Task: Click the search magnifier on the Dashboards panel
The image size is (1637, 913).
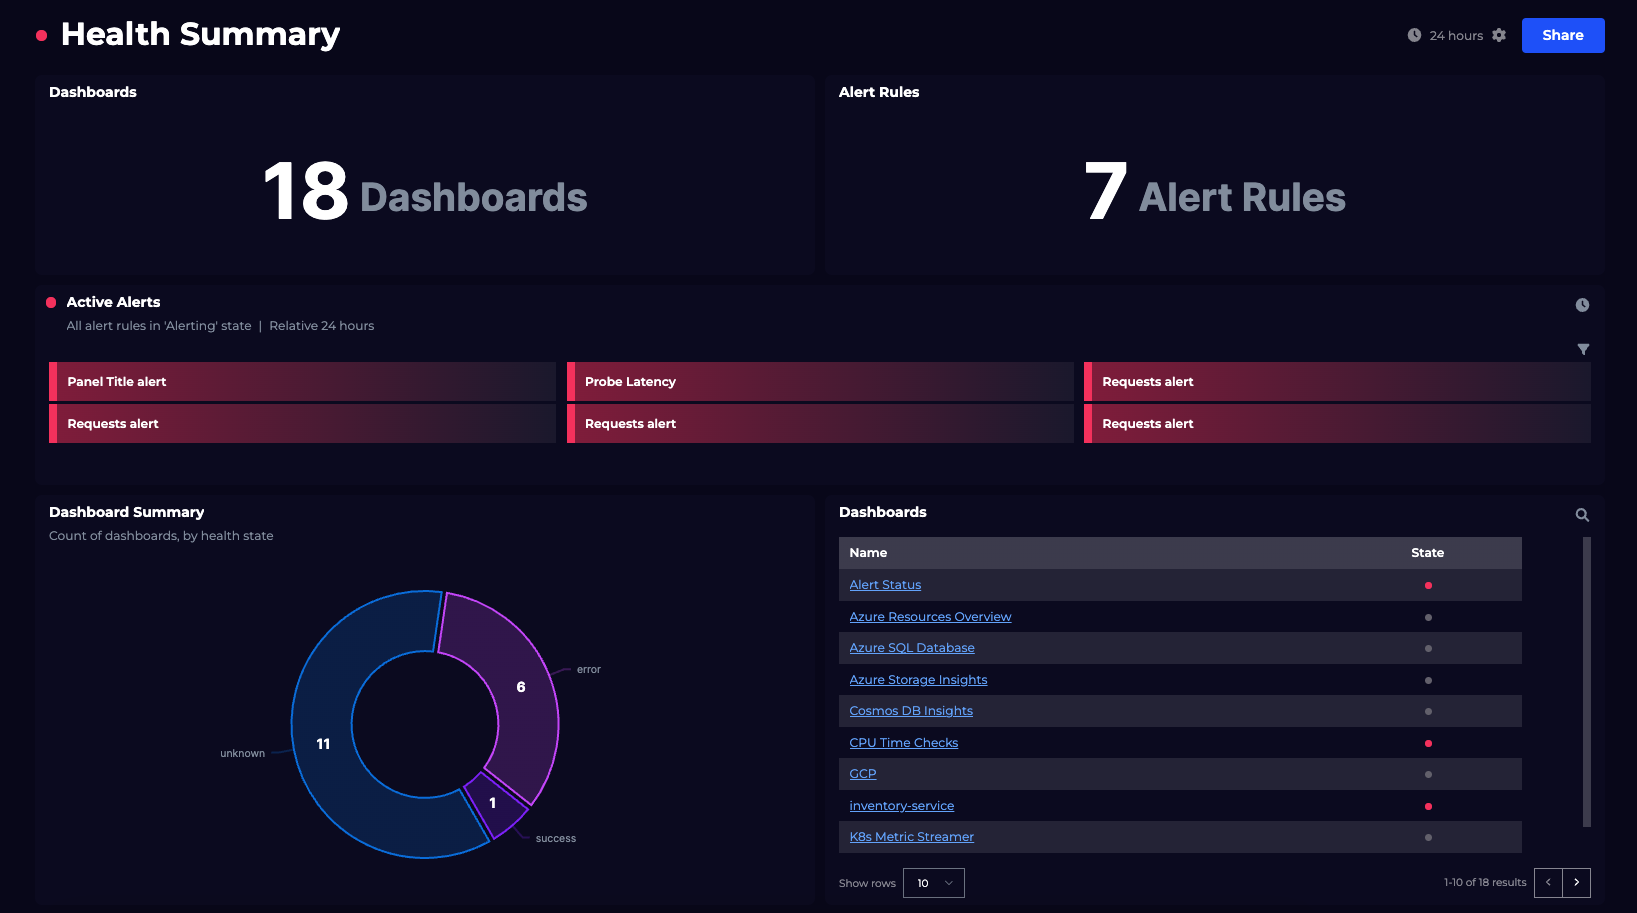Action: [1582, 514]
